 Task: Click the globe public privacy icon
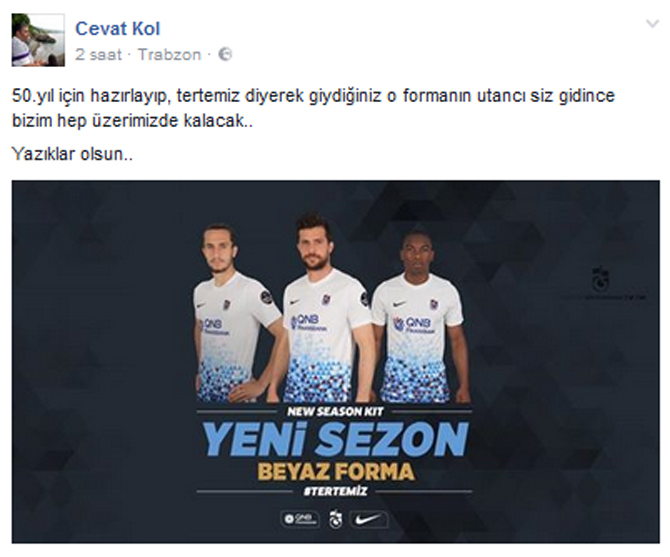(225, 55)
